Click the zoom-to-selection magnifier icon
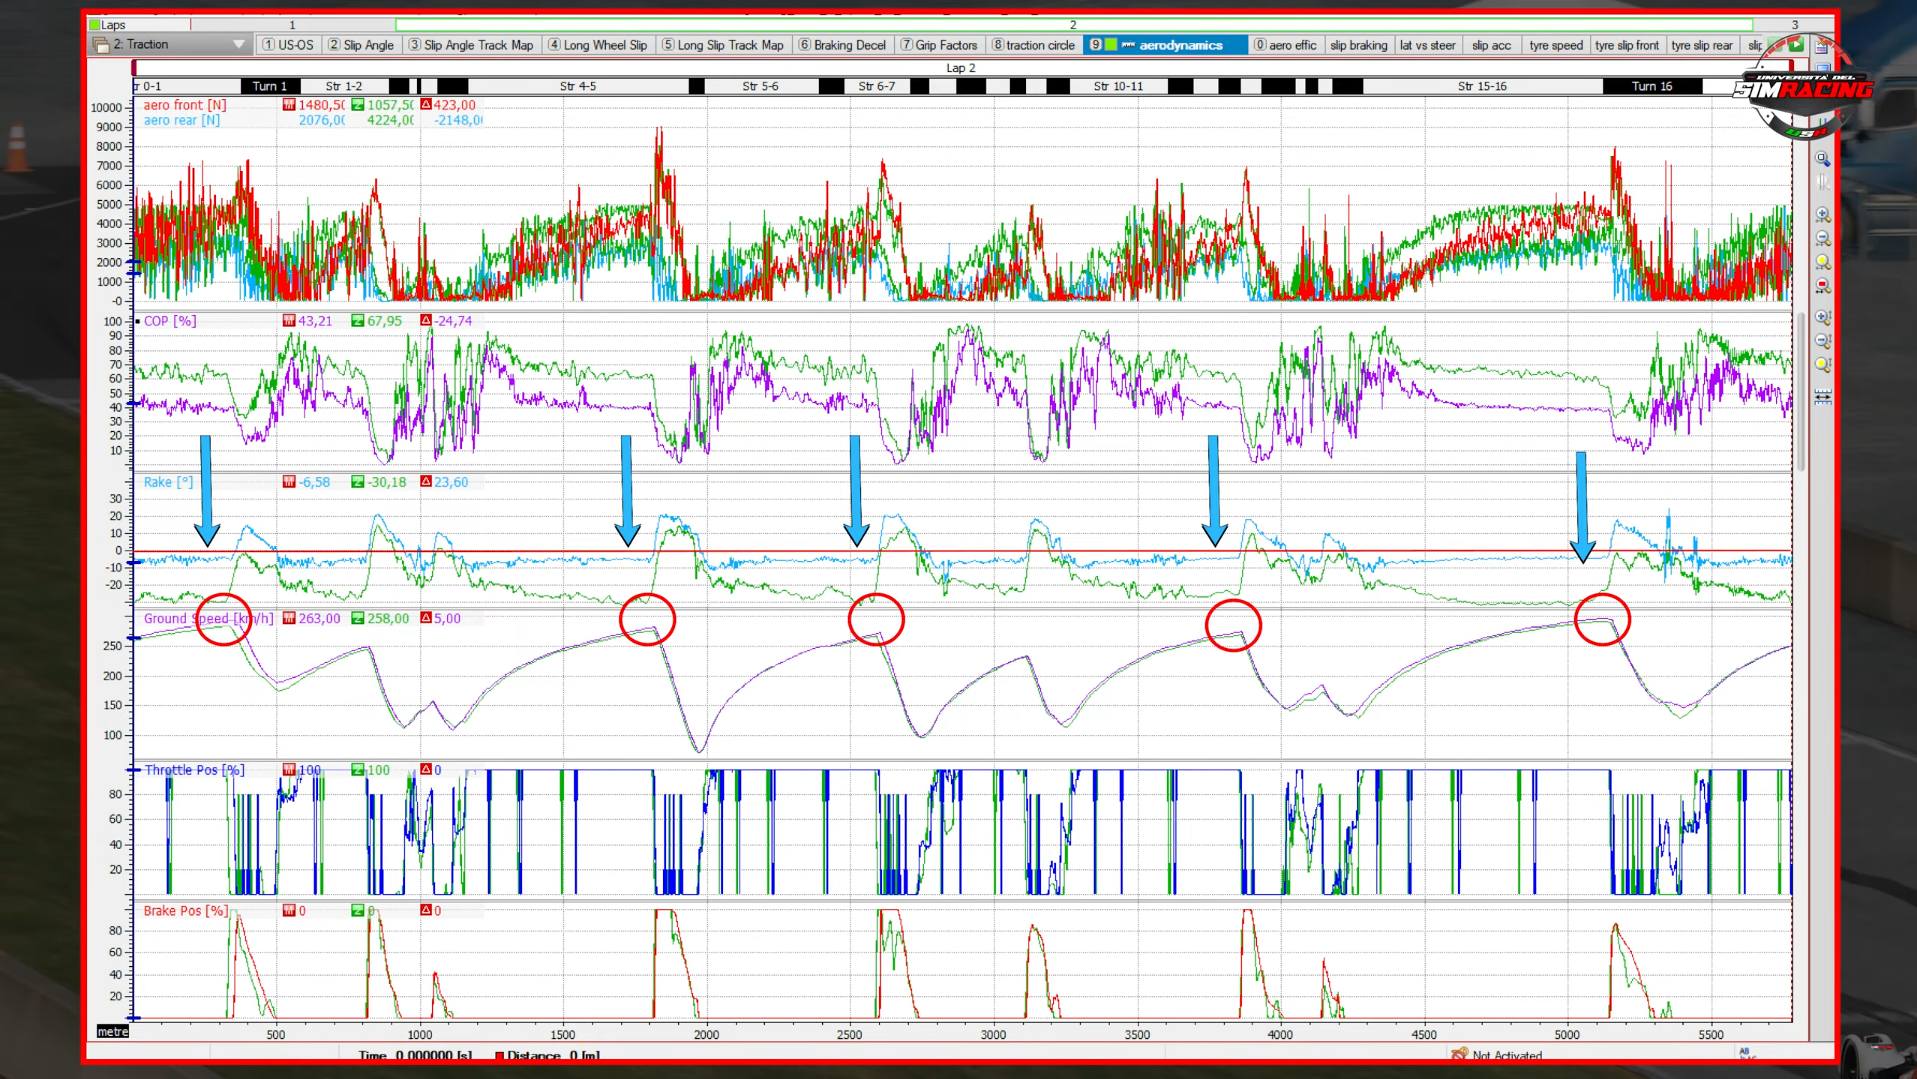Viewport: 1917px width, 1079px height. 1822,159
